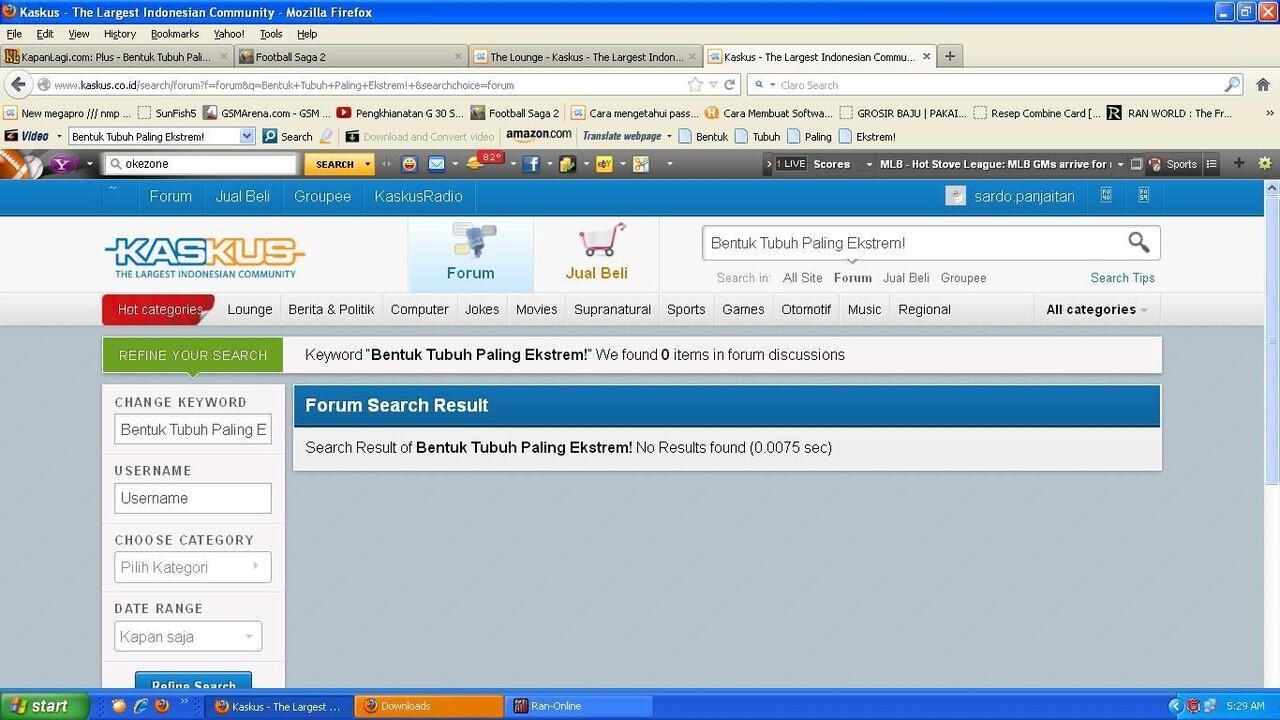Open the Search Tips link
This screenshot has width=1280, height=720.
click(x=1122, y=278)
